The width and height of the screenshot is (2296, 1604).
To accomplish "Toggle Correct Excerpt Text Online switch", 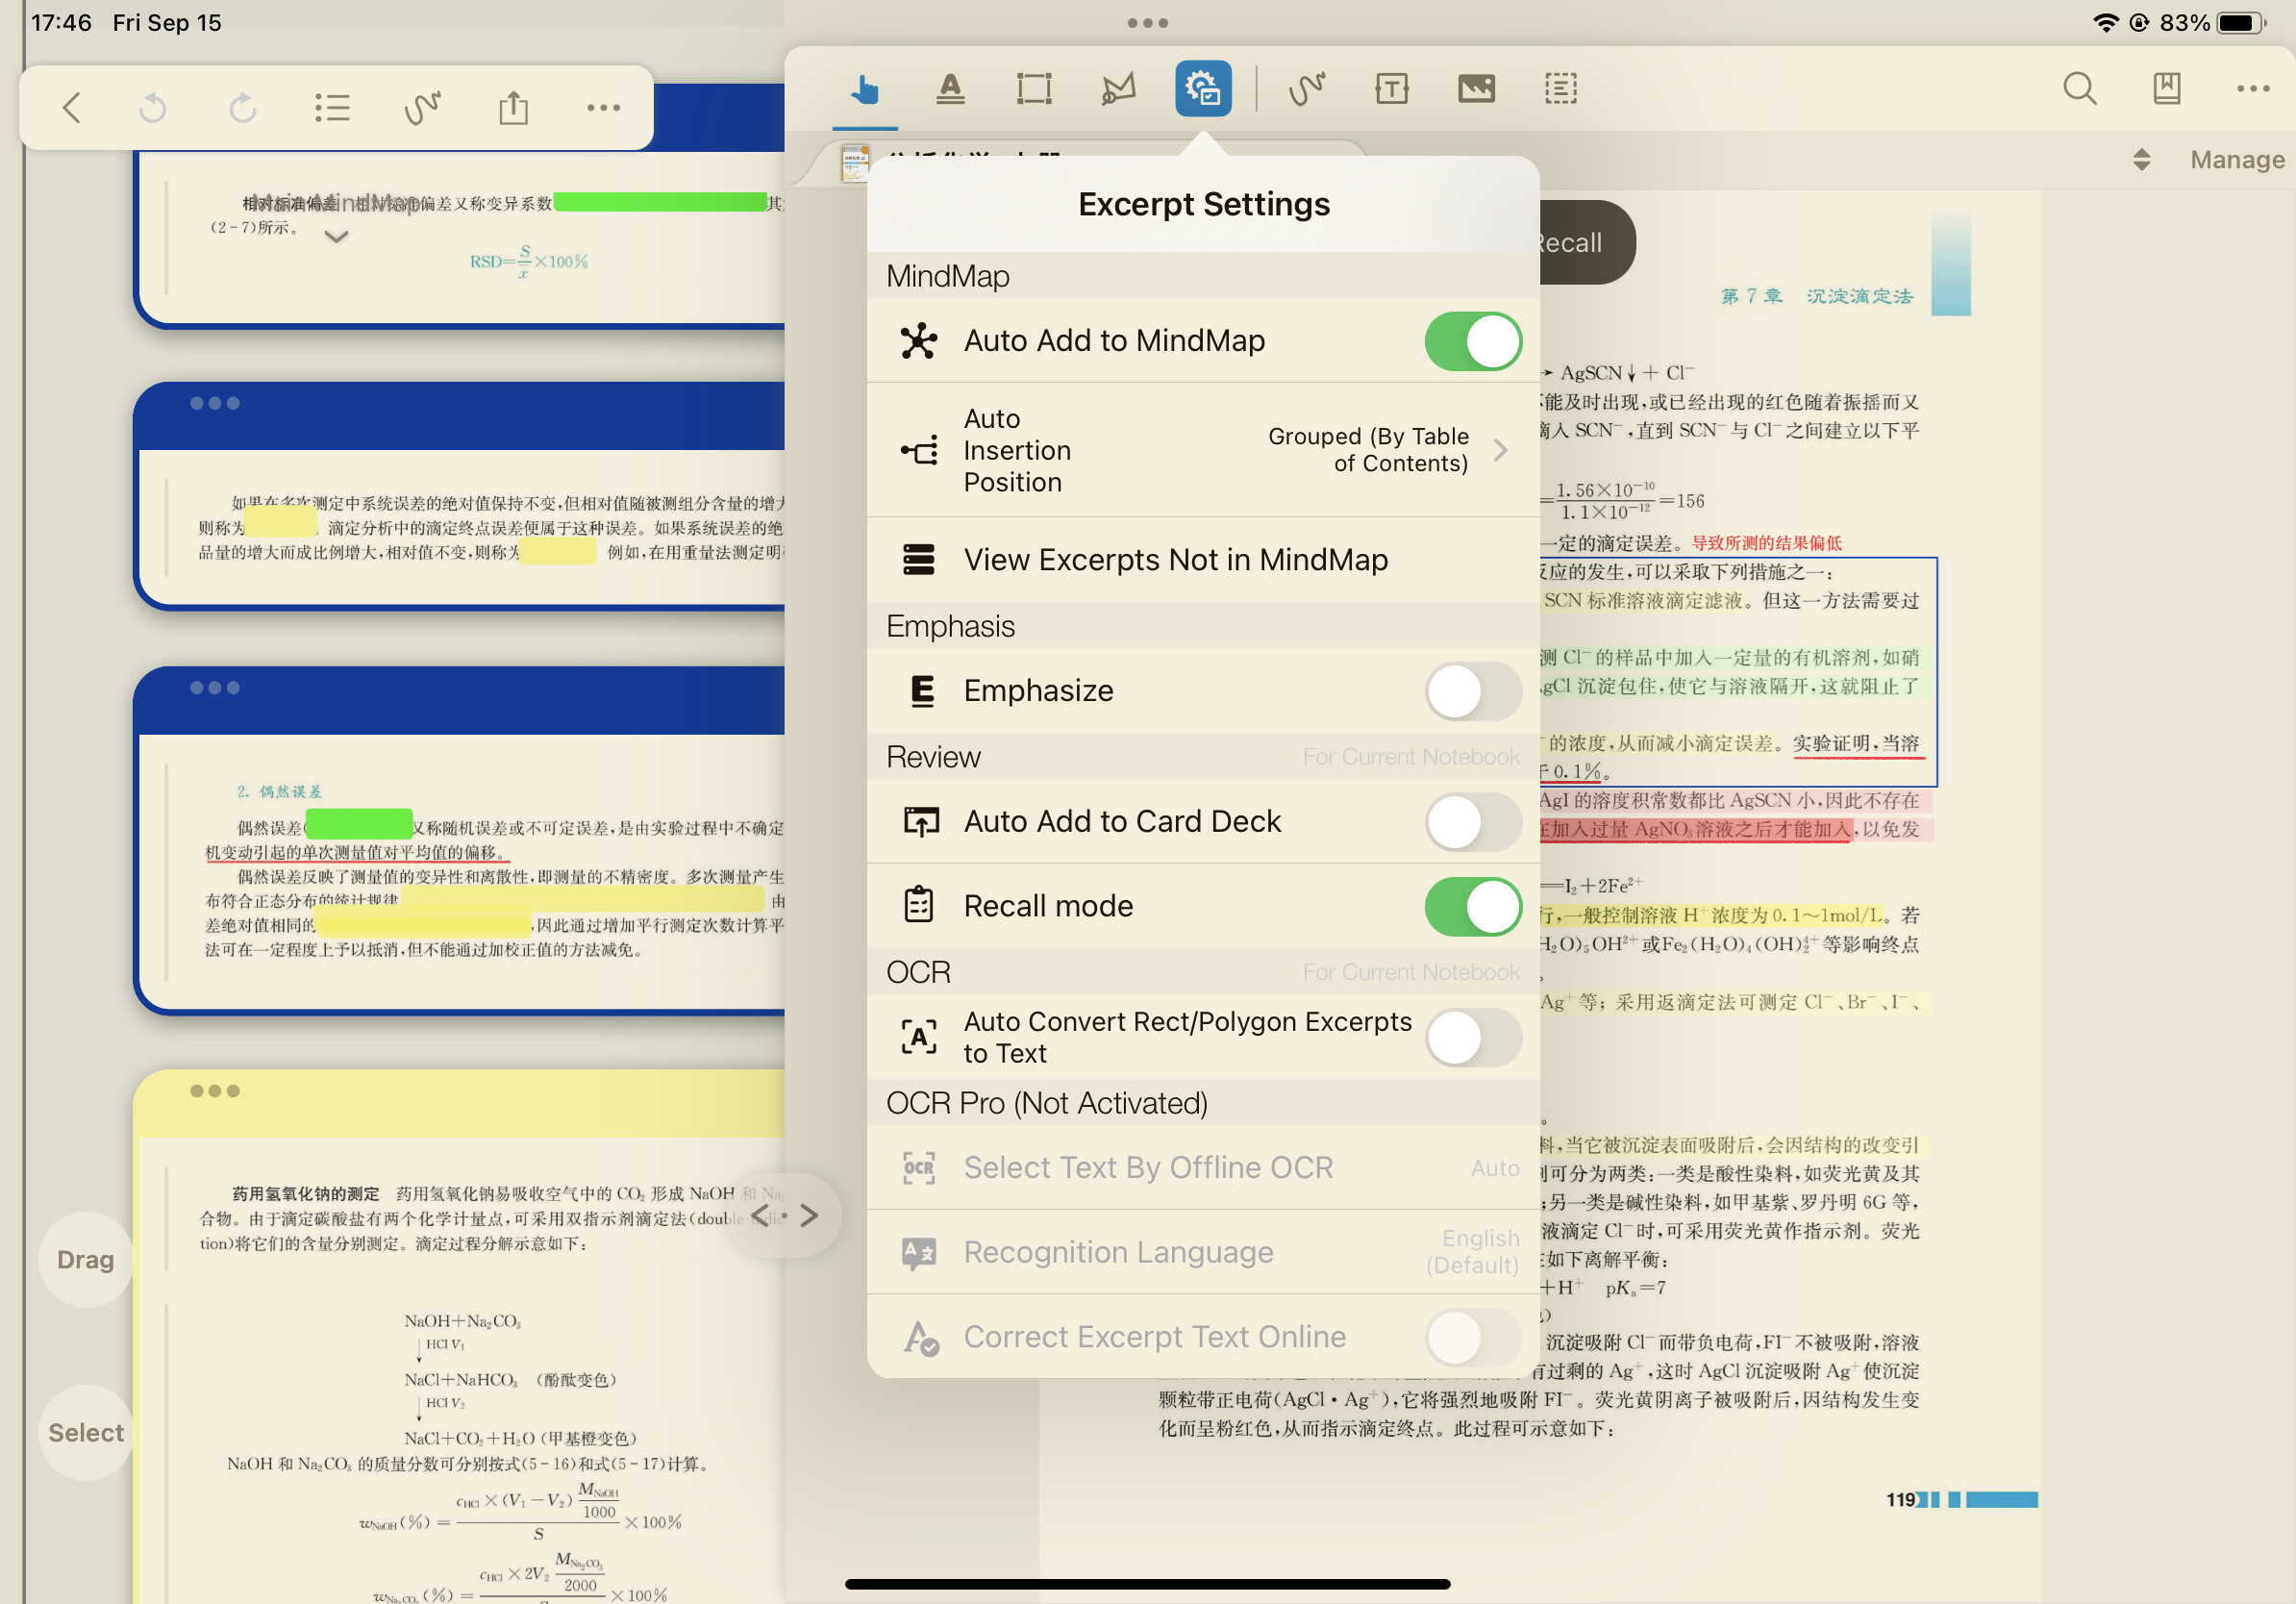I will coord(1472,1337).
